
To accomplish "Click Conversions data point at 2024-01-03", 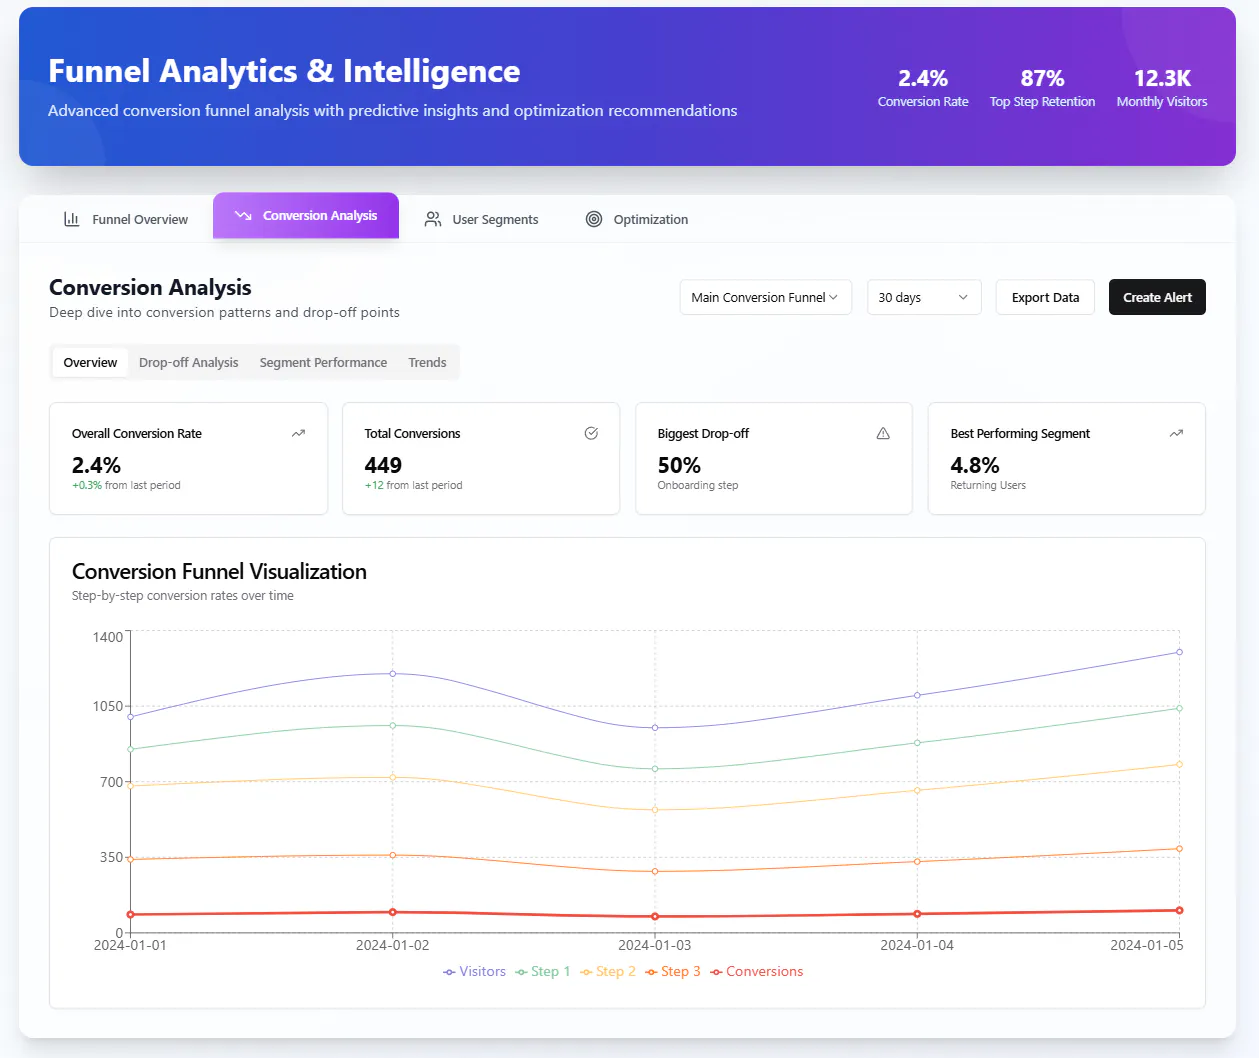I will click(655, 916).
